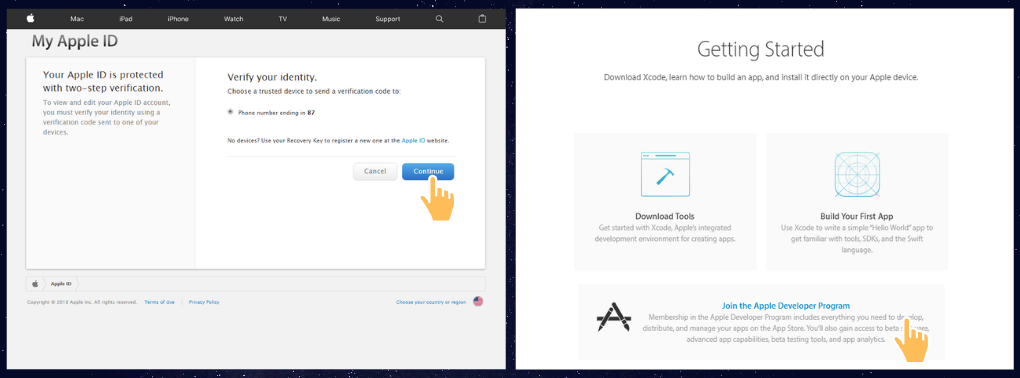Open the iPhone menu item
The image size is (1020, 378).
coord(178,19)
